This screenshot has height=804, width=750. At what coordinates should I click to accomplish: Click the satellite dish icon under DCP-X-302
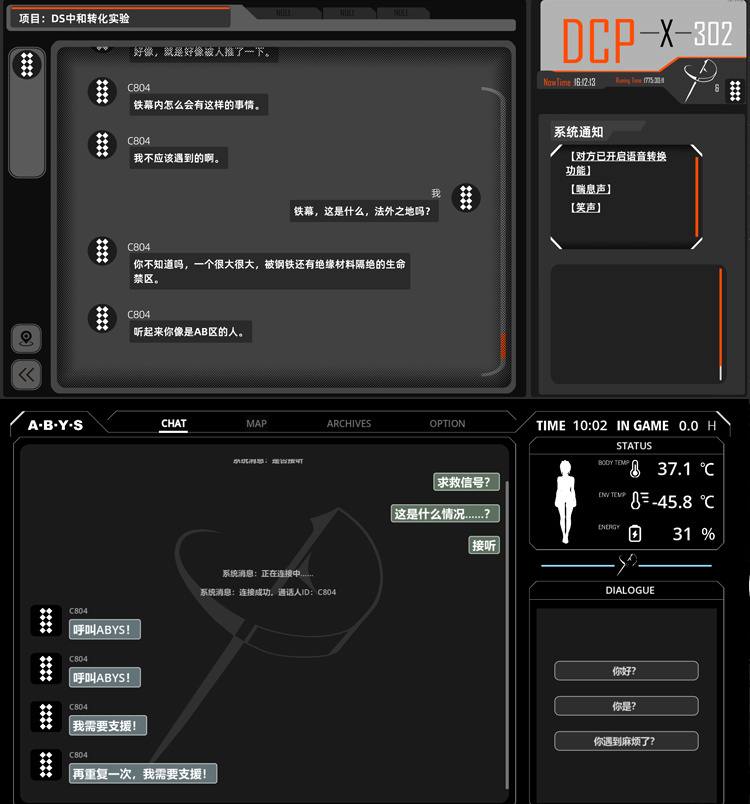click(x=699, y=80)
